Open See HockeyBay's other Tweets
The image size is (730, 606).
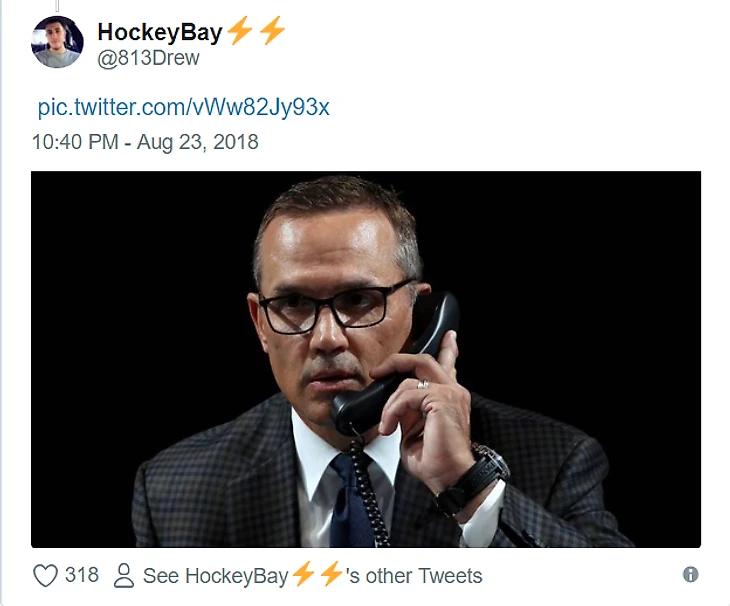[312, 576]
